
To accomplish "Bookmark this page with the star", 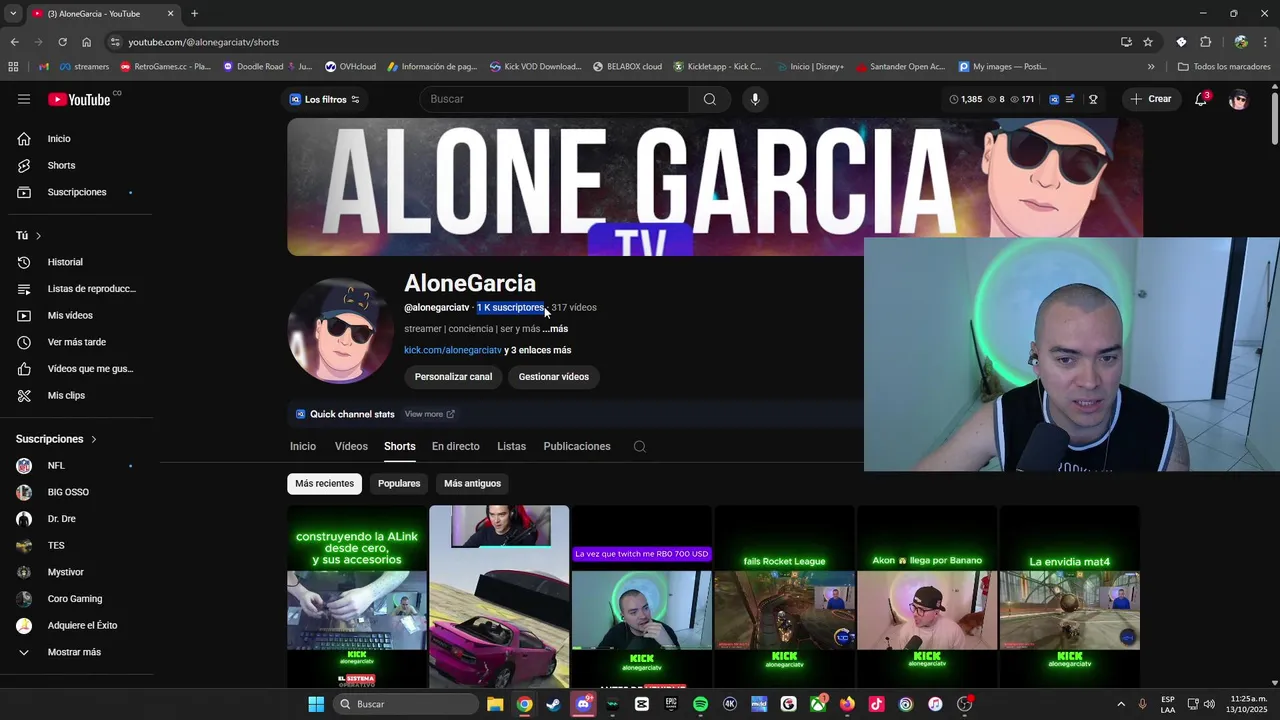I will [x=1148, y=42].
